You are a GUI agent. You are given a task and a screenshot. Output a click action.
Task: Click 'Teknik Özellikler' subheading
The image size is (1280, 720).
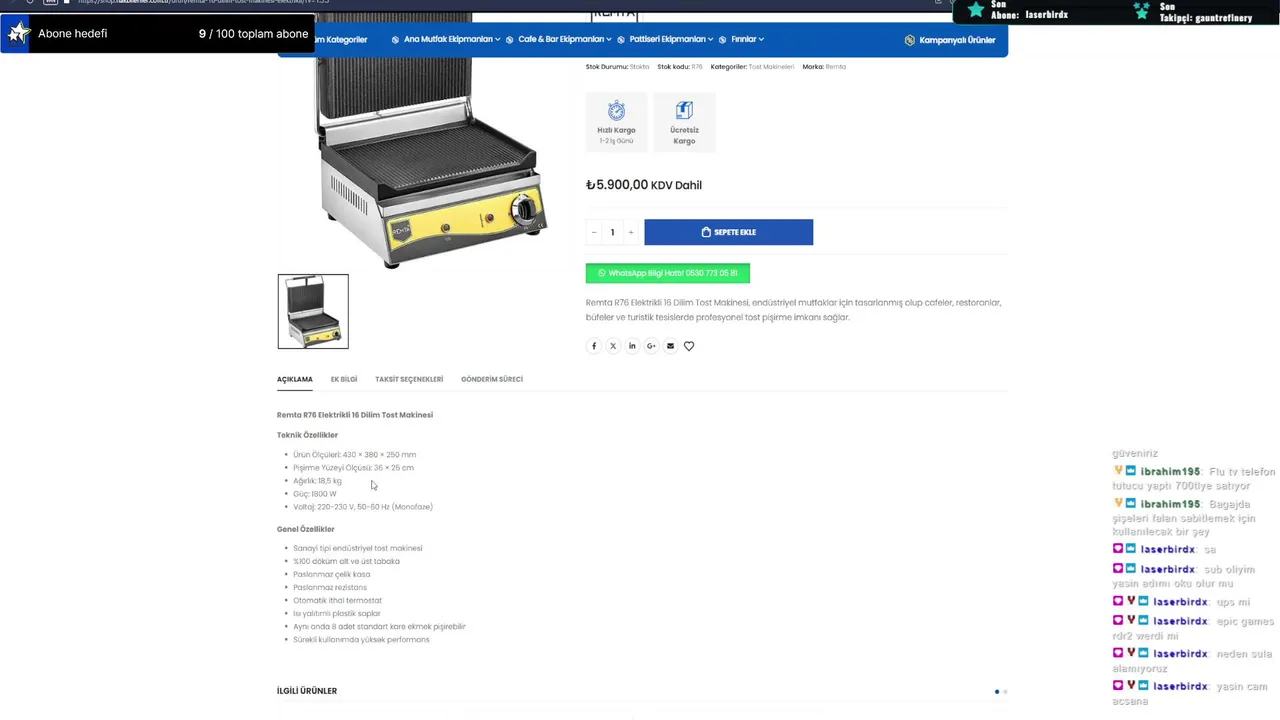(307, 435)
